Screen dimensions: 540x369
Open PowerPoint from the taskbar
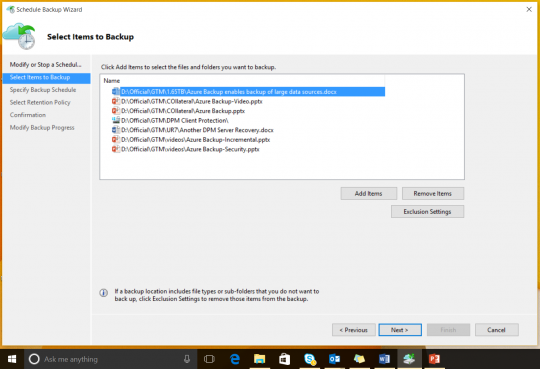434,359
